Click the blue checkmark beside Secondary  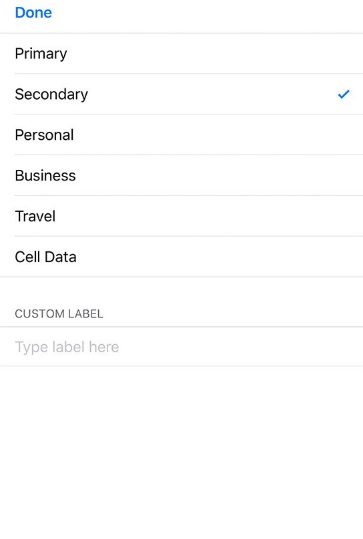[x=343, y=94]
